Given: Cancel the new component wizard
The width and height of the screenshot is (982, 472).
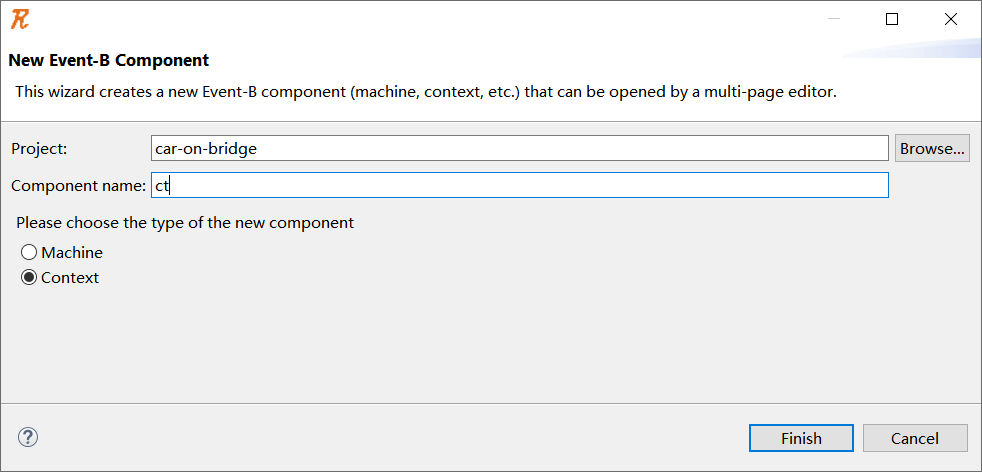Looking at the screenshot, I should [915, 438].
